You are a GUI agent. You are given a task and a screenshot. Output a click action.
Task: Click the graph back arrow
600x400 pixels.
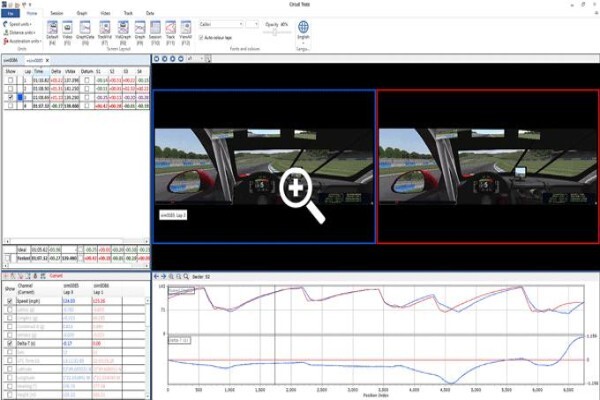click(156, 276)
